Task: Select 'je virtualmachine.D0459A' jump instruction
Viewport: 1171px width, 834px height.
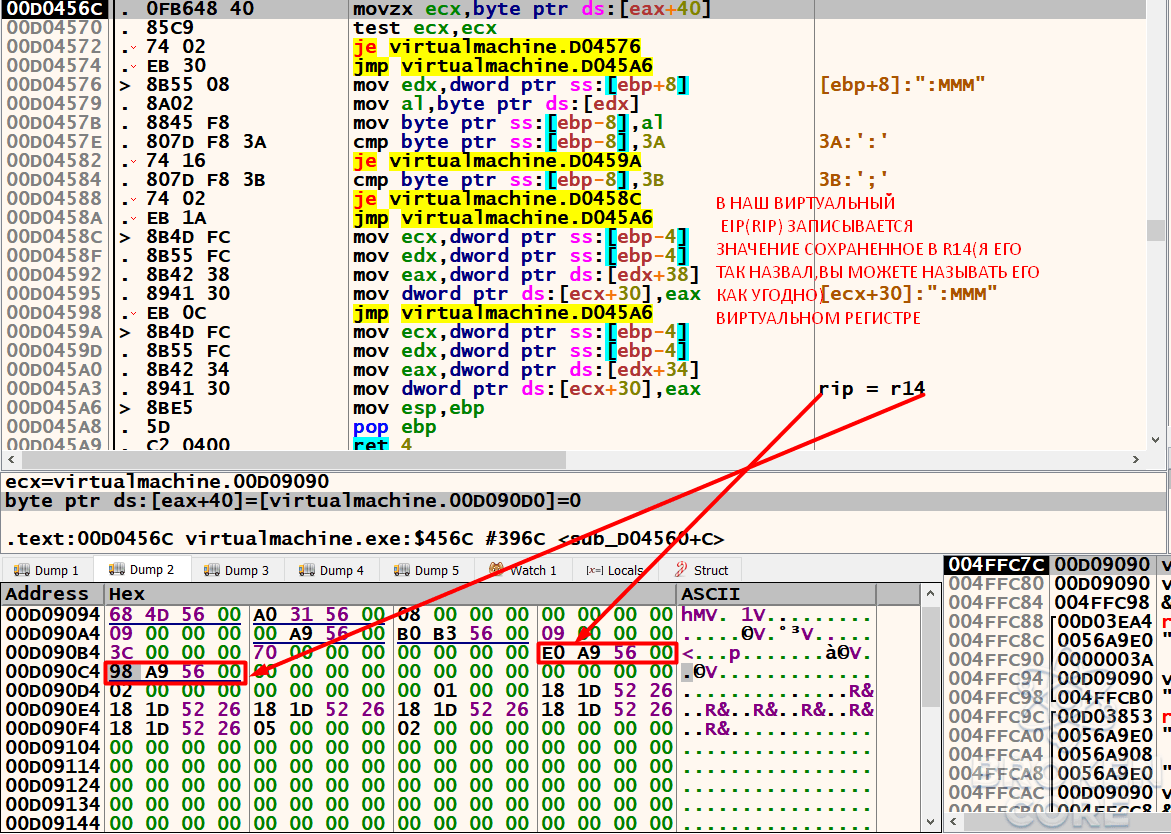Action: (497, 161)
